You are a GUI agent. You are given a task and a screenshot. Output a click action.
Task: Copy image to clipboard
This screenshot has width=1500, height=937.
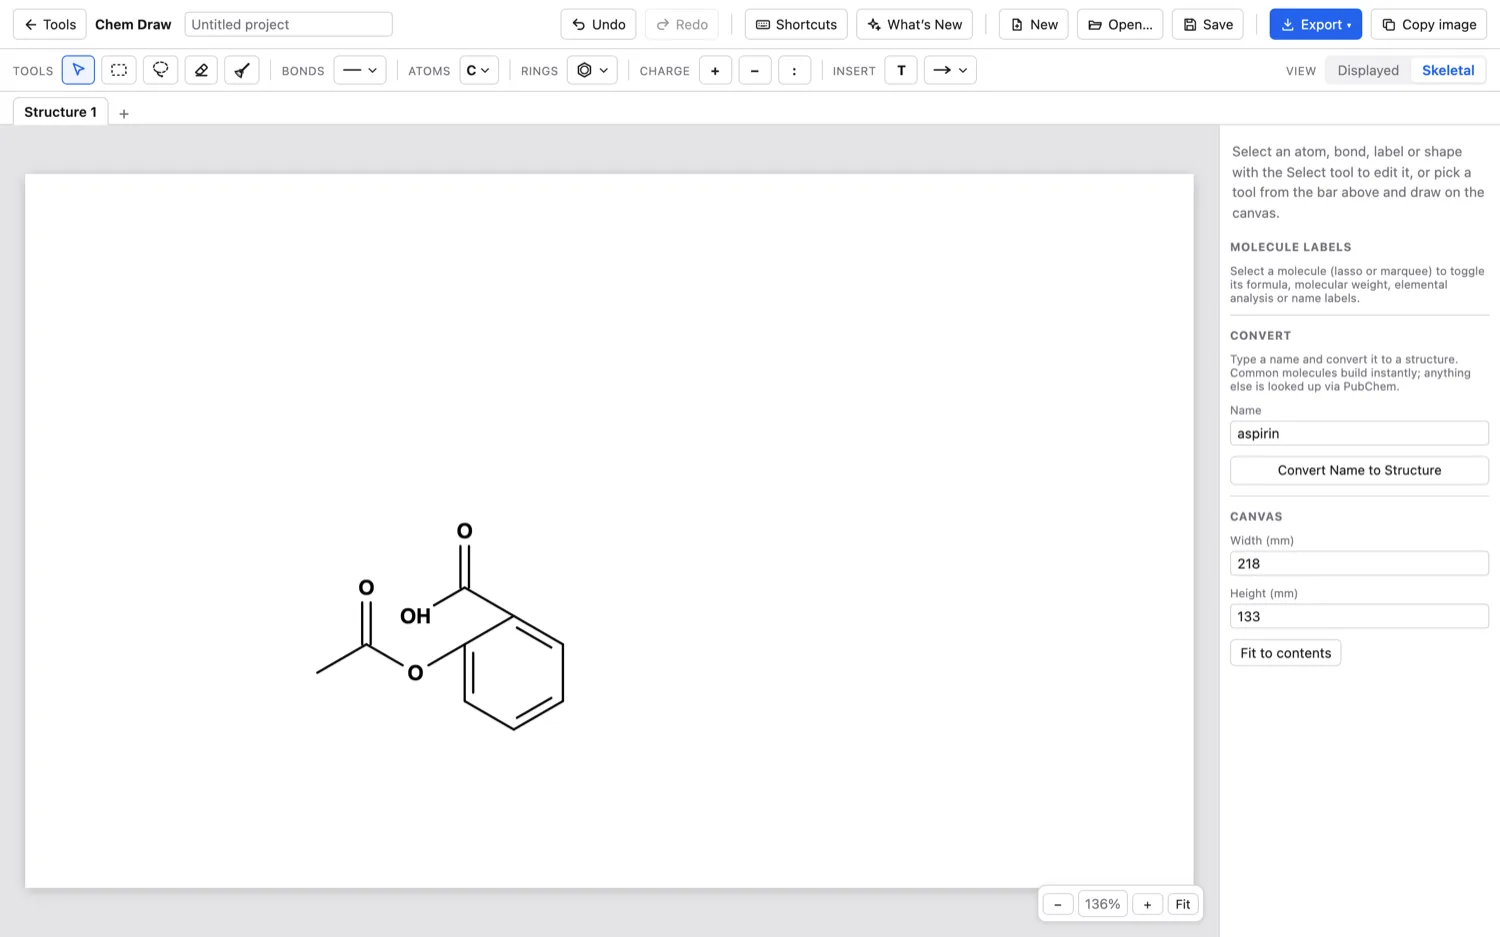1429,24
